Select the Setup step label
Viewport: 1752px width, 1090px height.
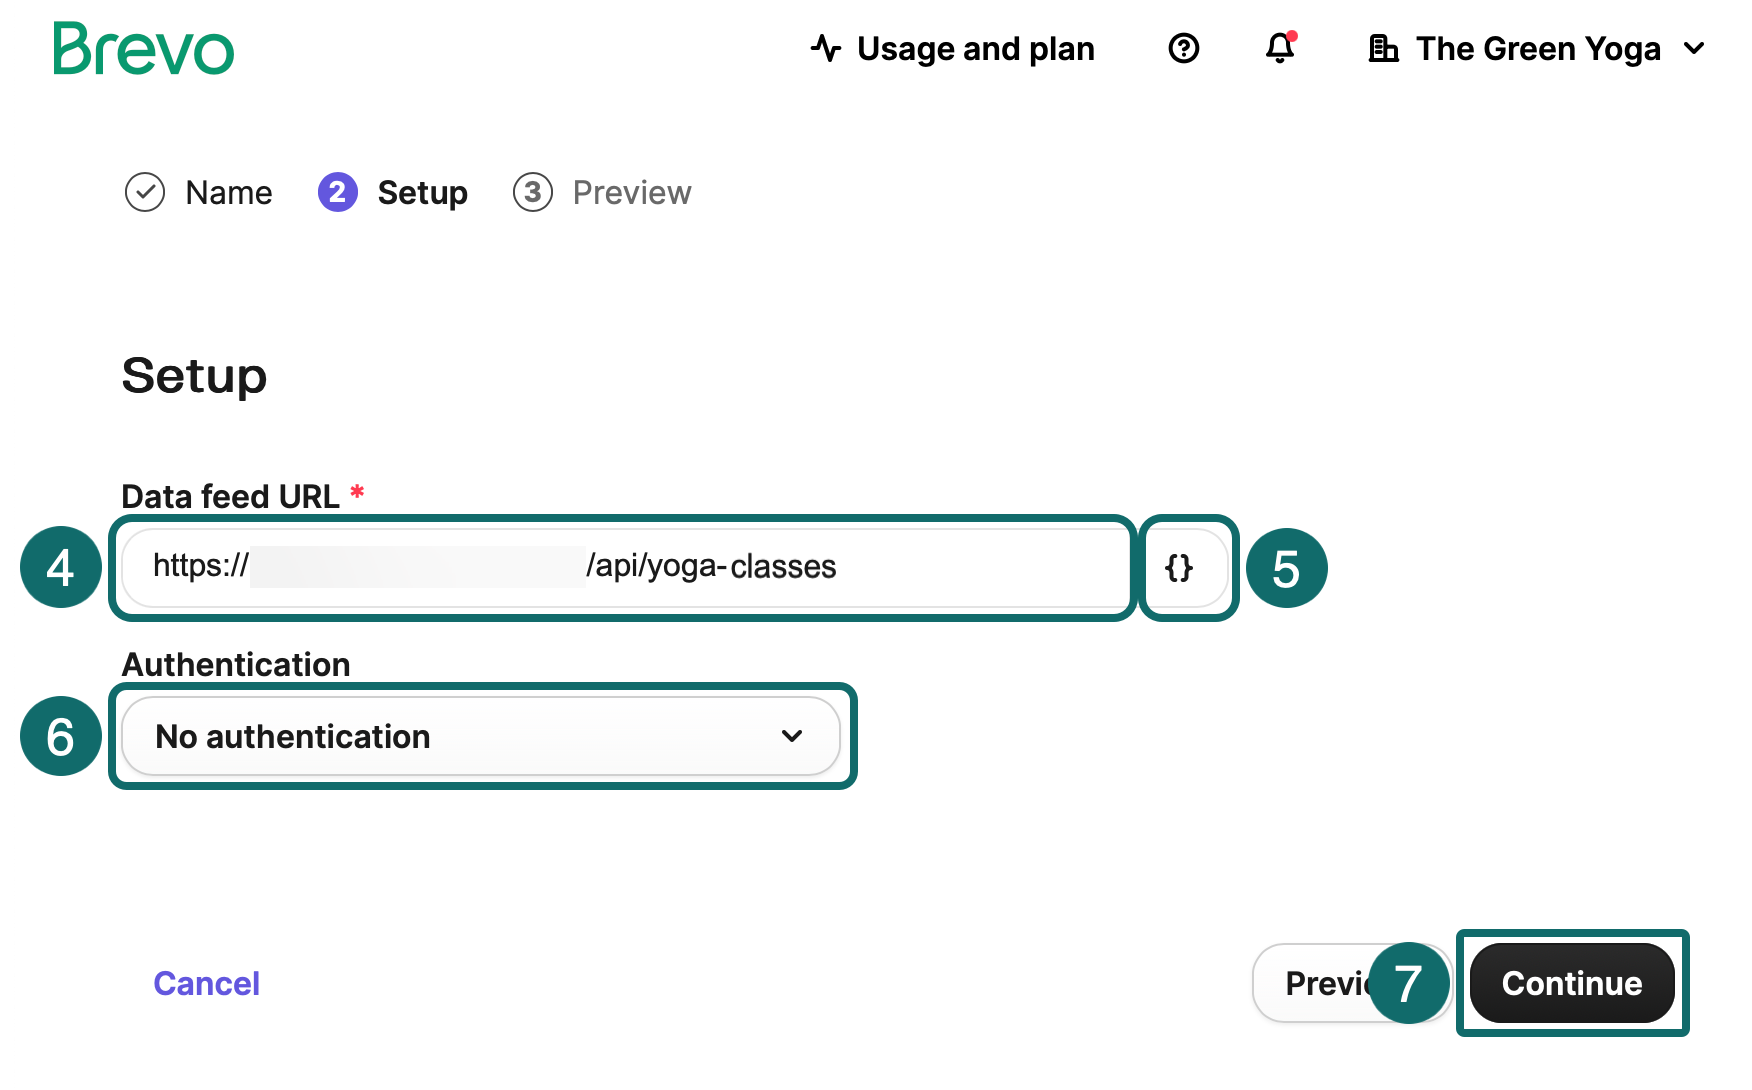(x=422, y=192)
